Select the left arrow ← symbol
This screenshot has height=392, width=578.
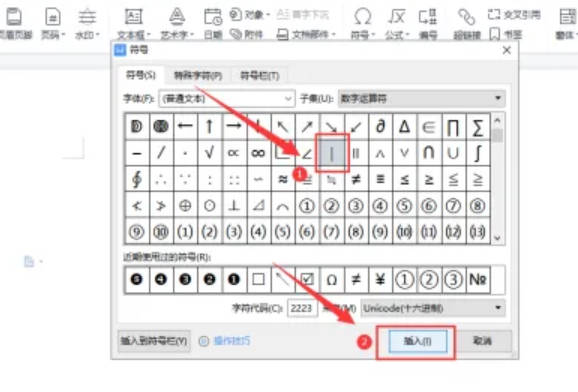pos(185,127)
